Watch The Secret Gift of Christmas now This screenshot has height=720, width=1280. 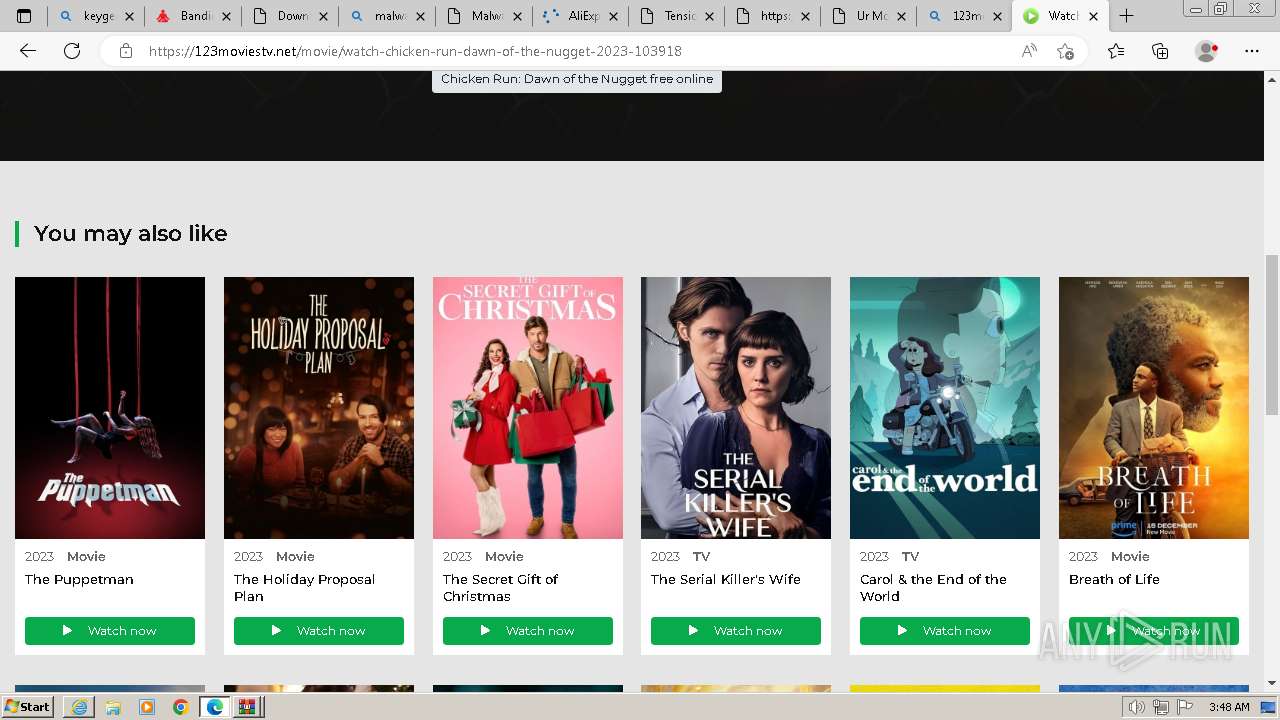(528, 631)
